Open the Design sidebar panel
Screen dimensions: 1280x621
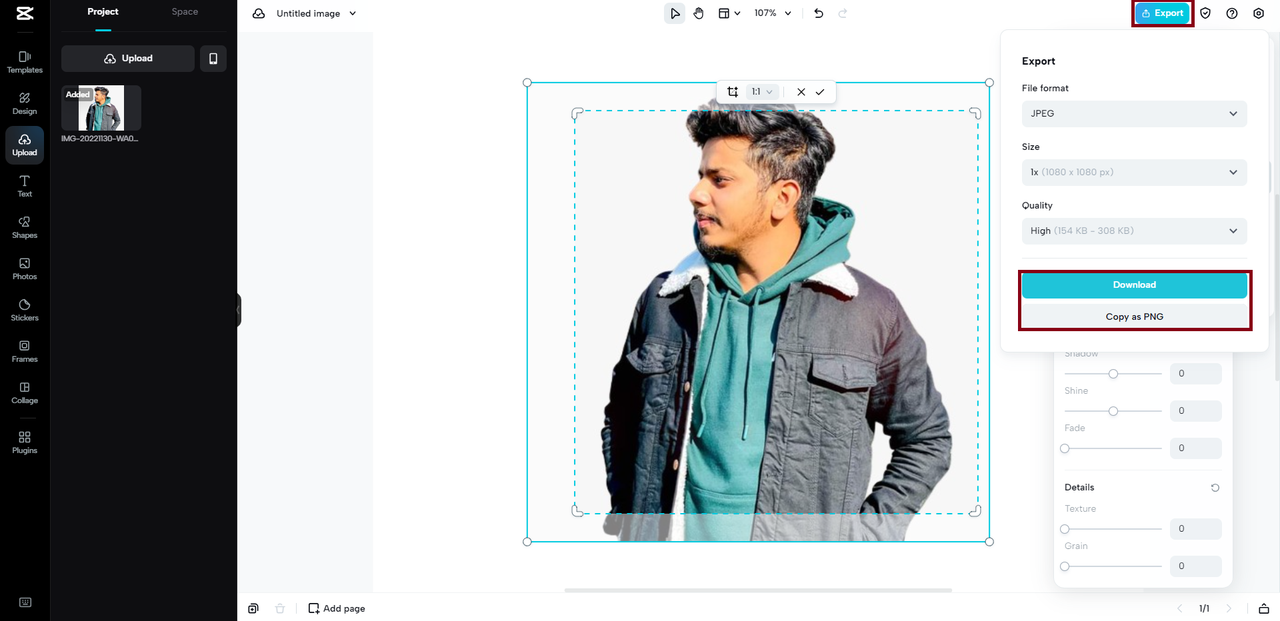(25, 103)
